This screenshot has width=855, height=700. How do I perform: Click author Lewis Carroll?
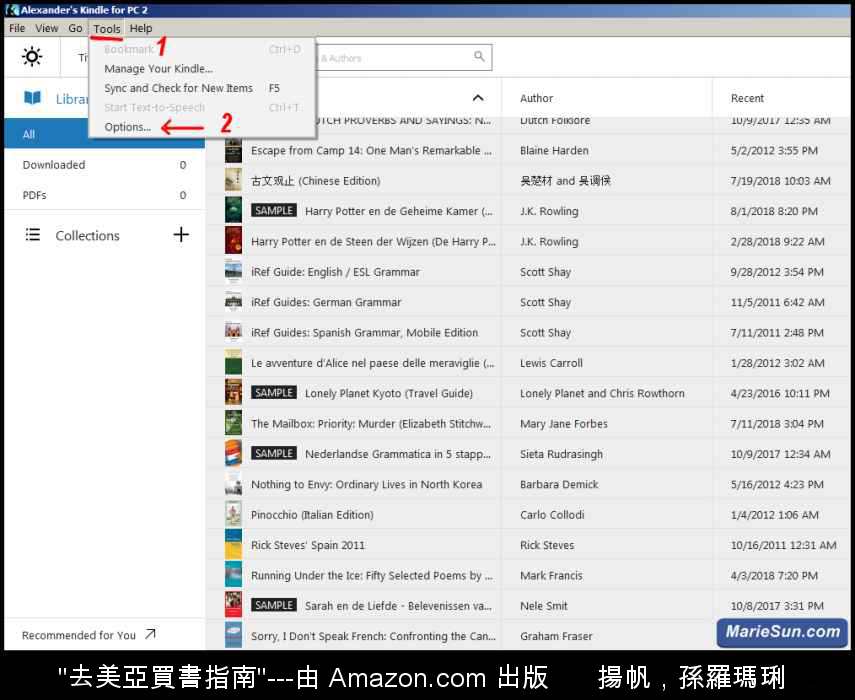(x=551, y=363)
